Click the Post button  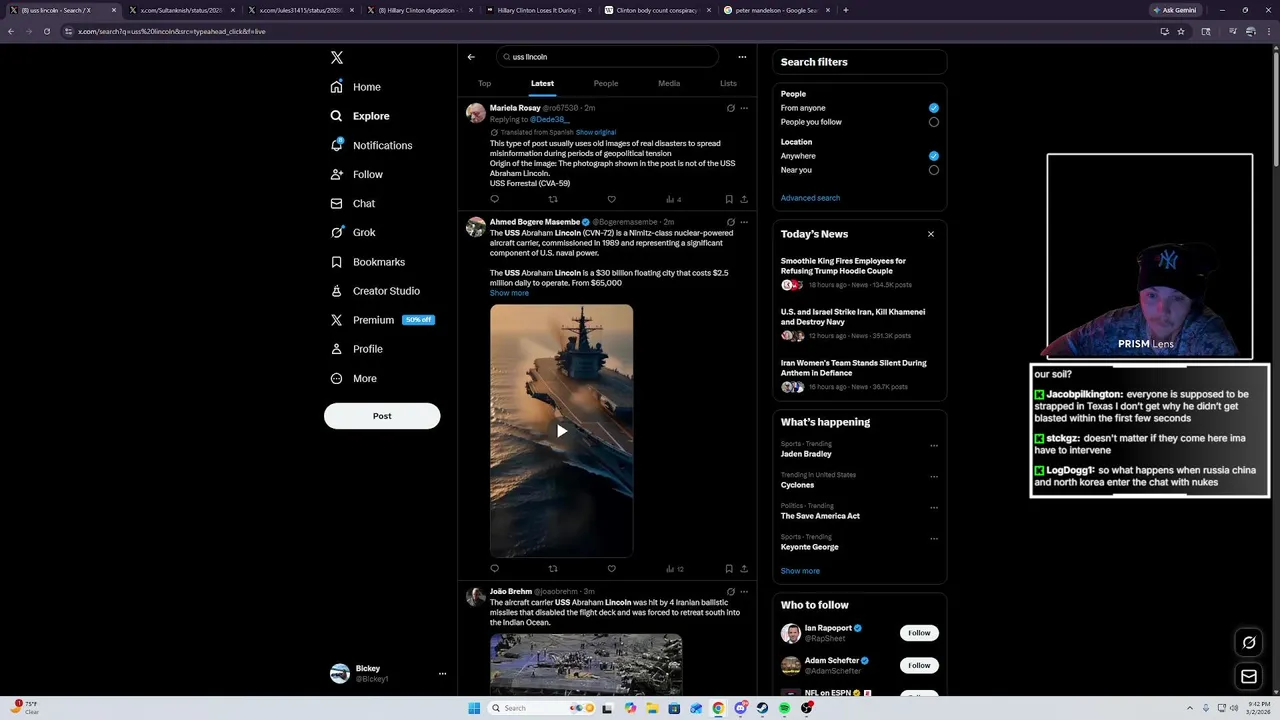coord(382,416)
